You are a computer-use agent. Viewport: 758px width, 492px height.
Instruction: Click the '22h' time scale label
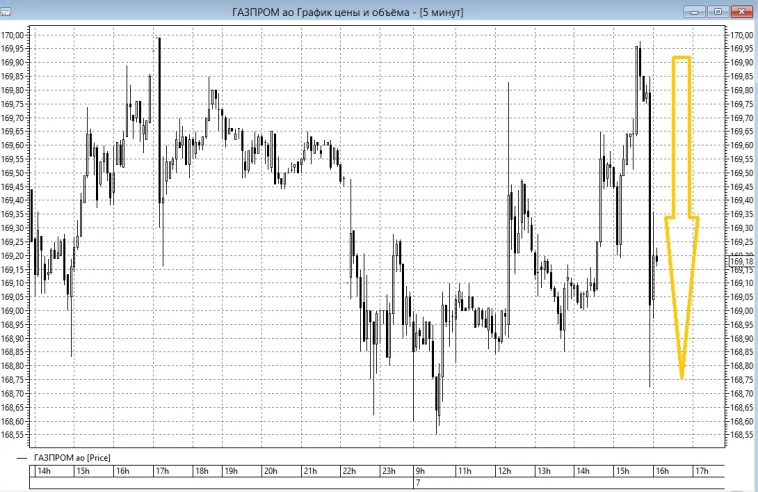349,471
